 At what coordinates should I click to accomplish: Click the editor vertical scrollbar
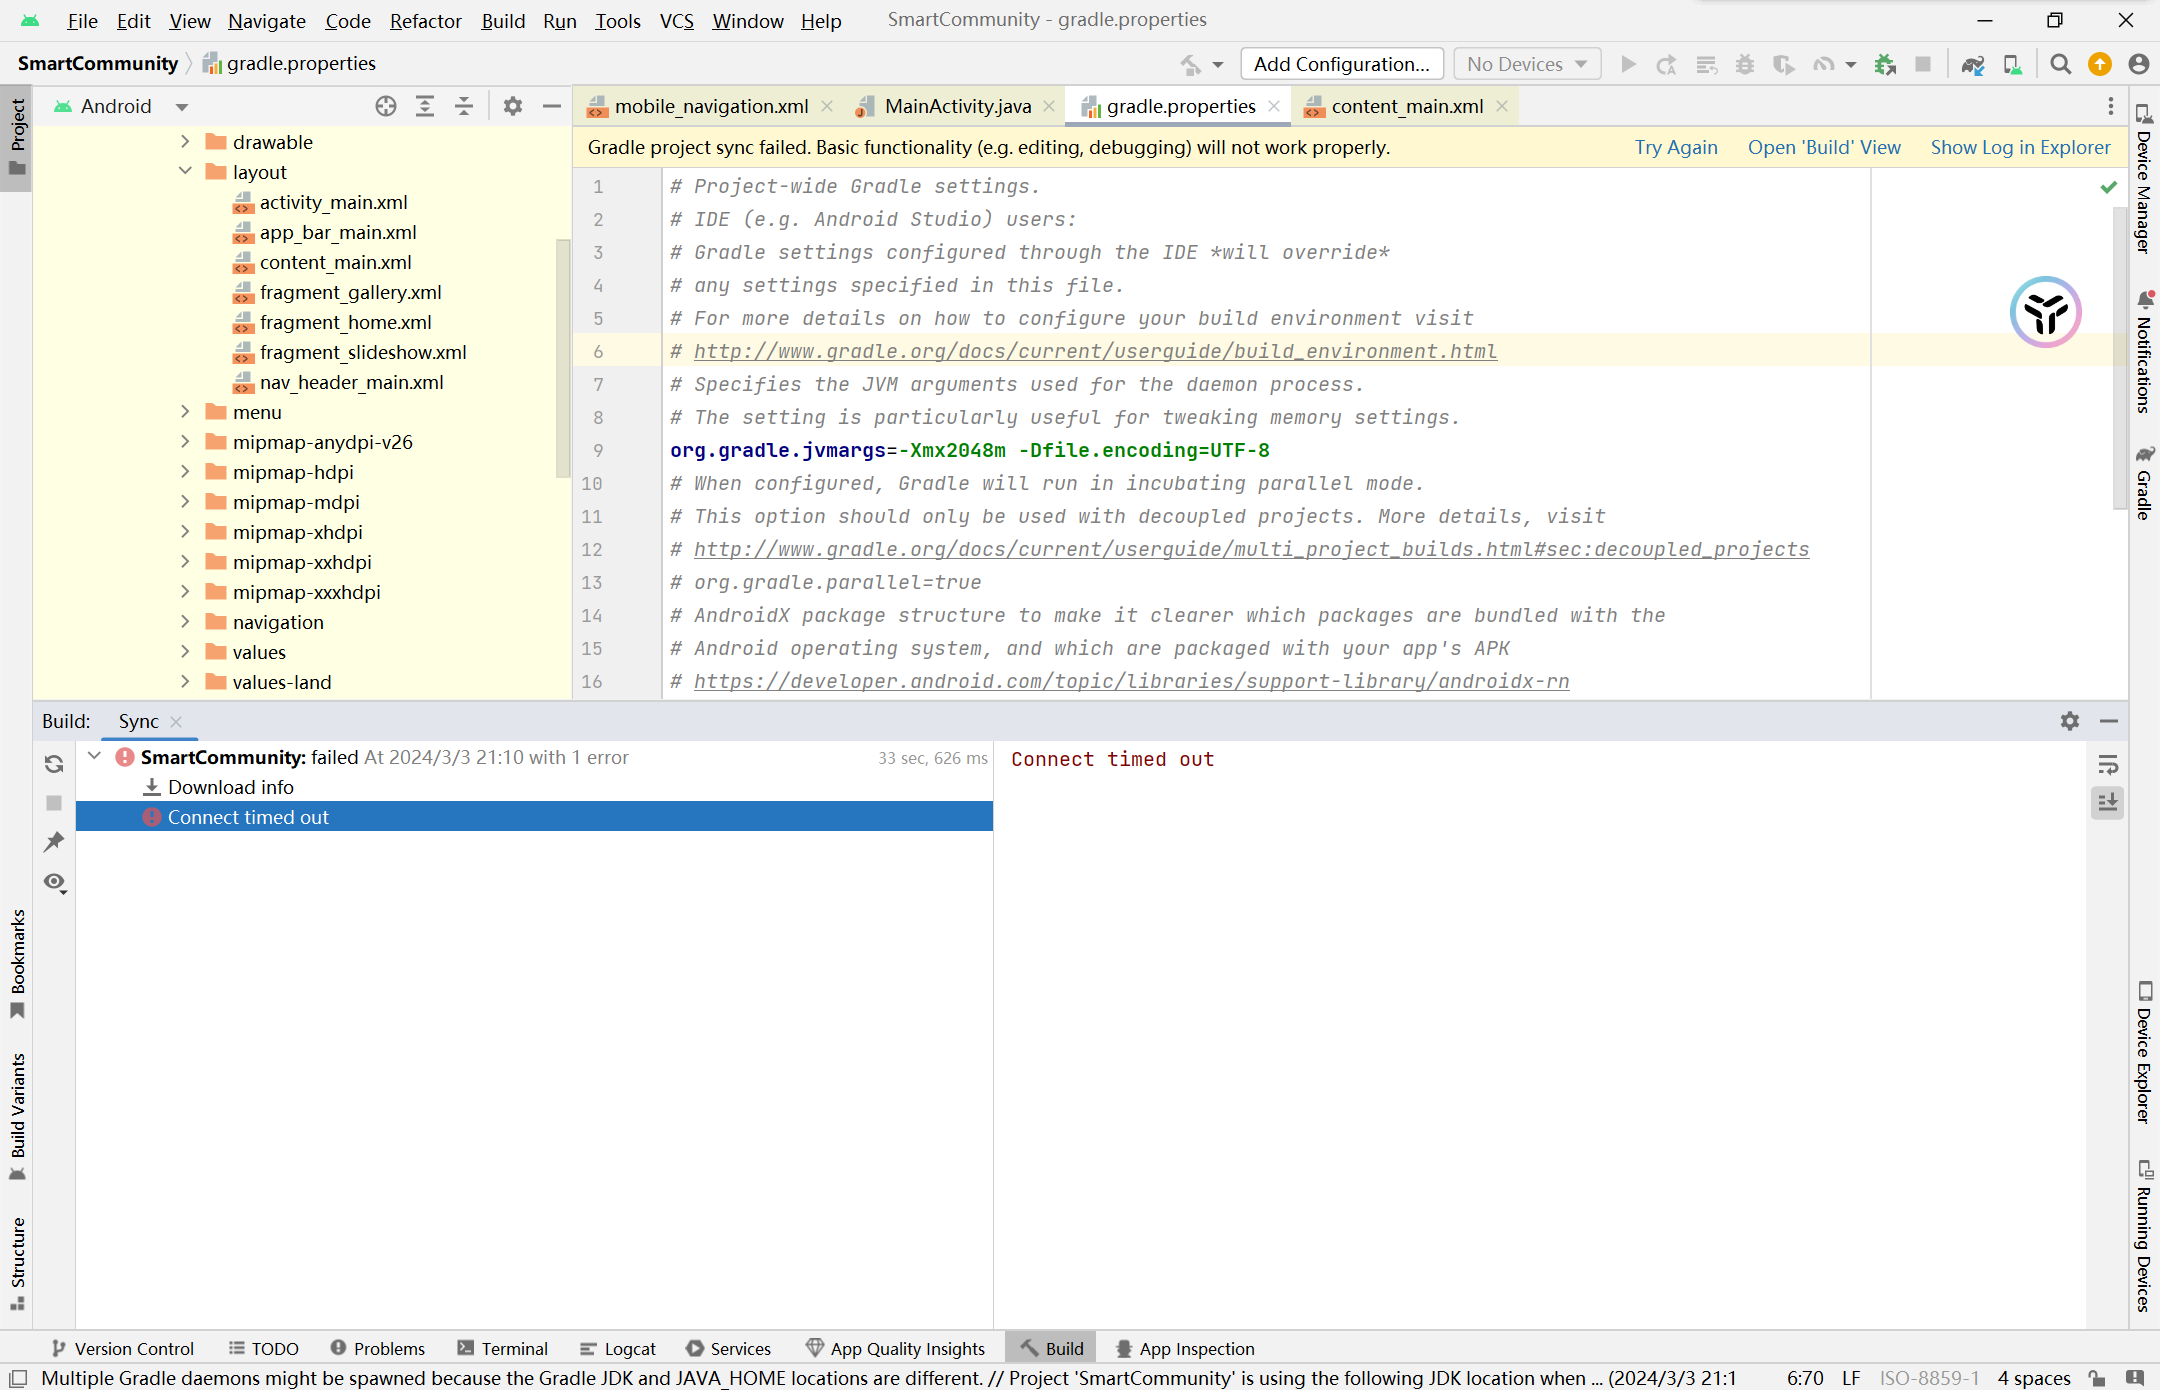pos(2119,360)
